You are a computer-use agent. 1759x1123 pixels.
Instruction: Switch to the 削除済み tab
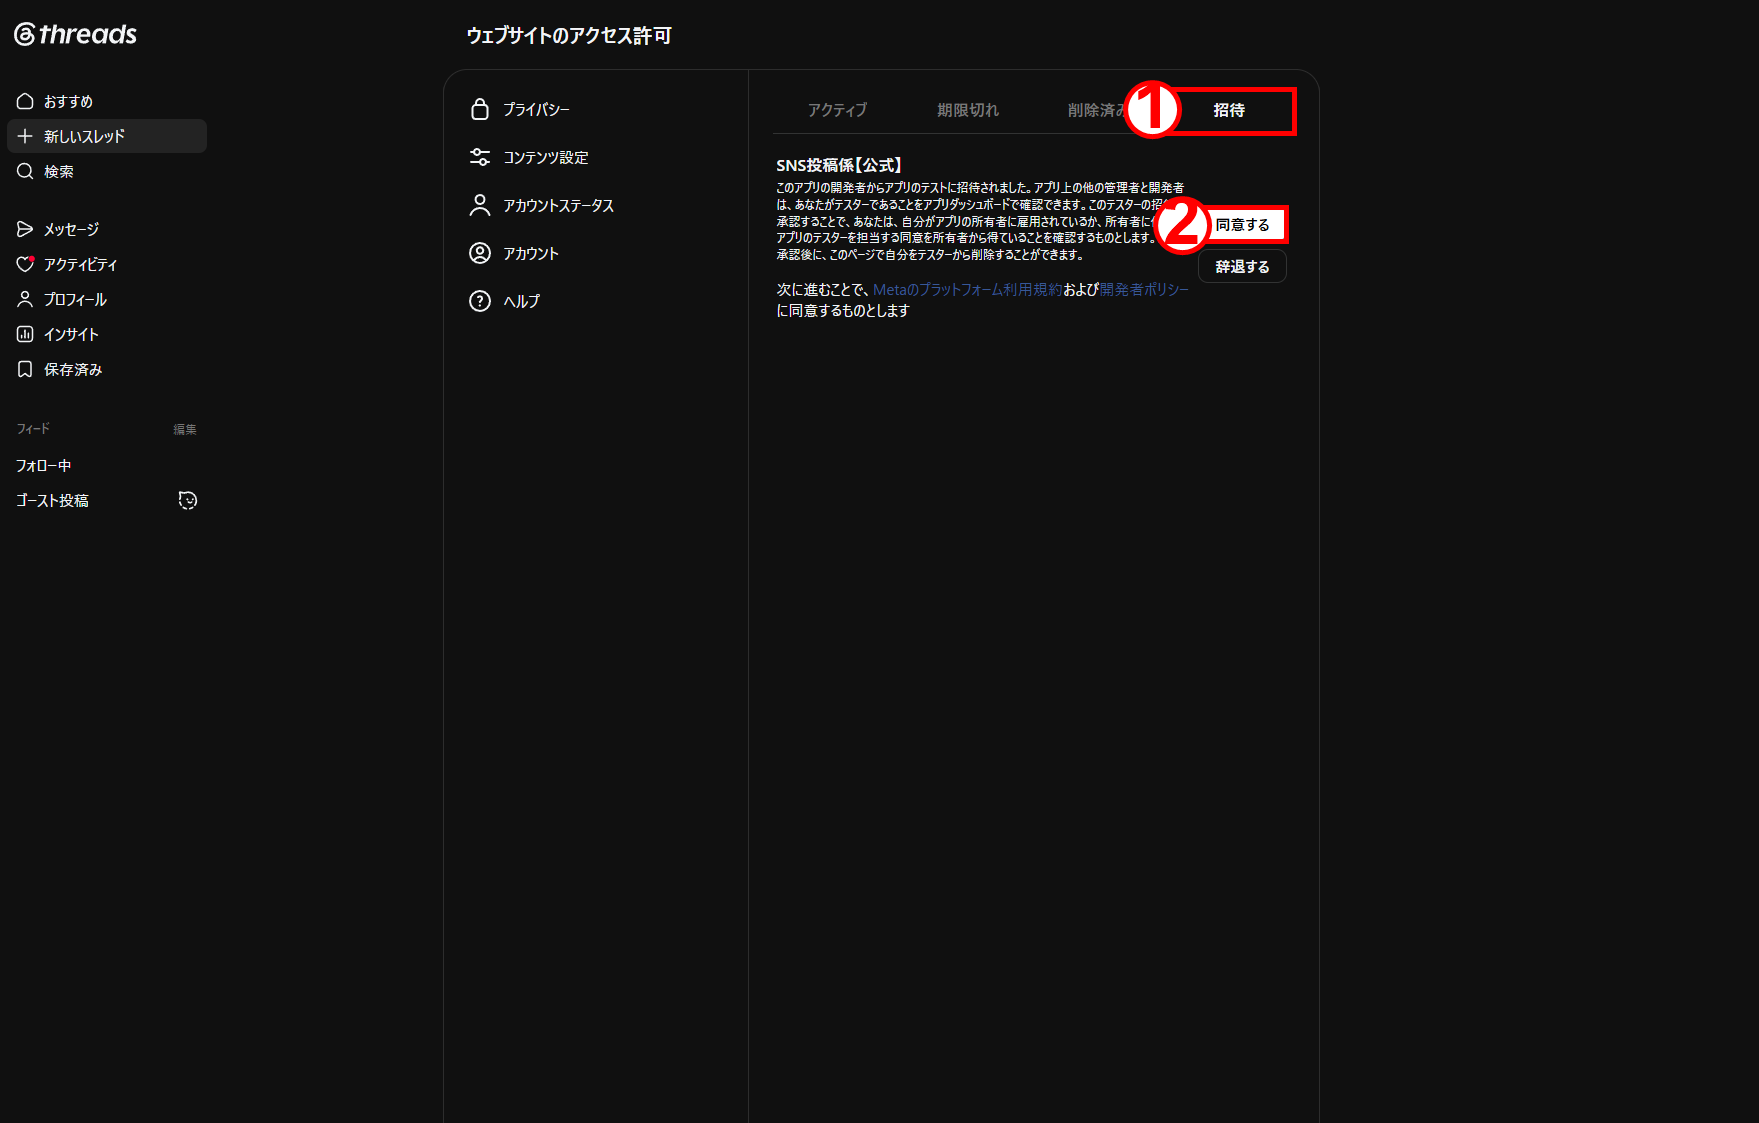click(1097, 110)
